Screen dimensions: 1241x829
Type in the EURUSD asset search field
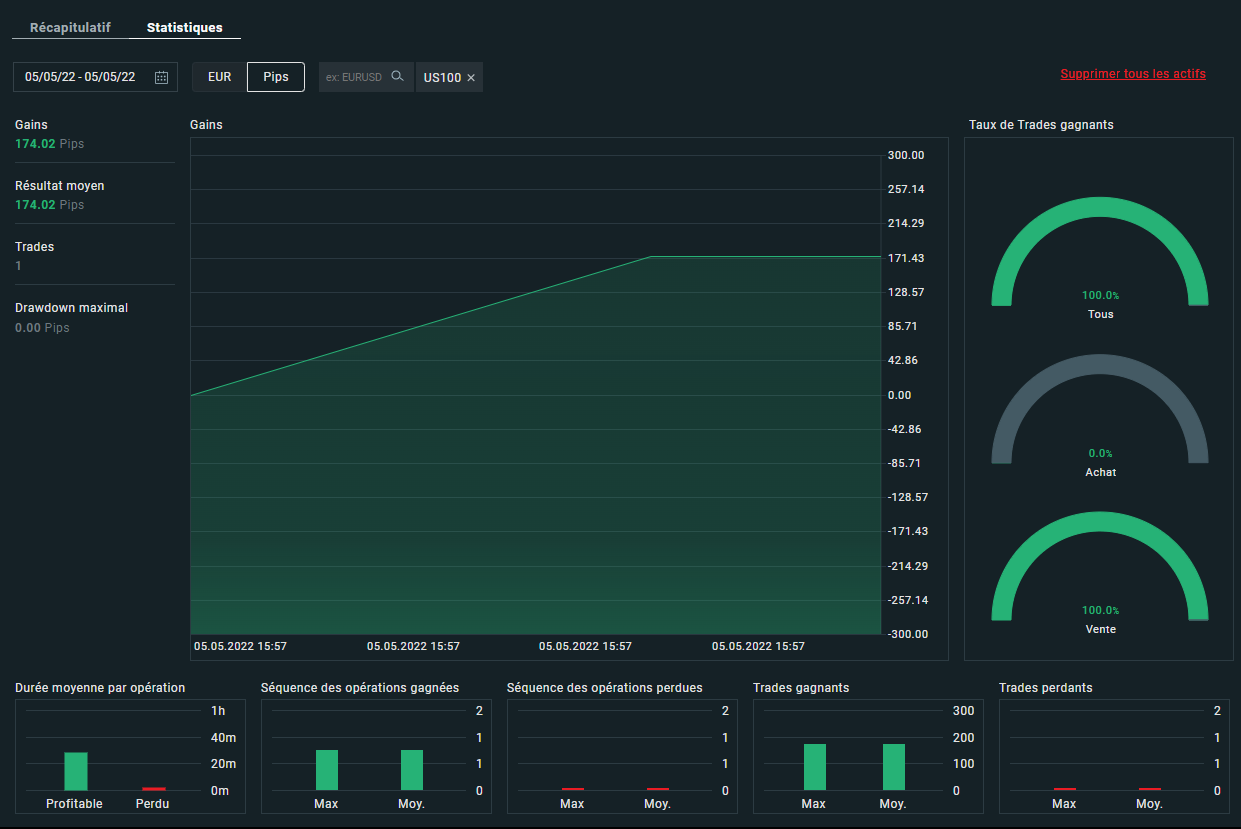pyautogui.click(x=355, y=77)
